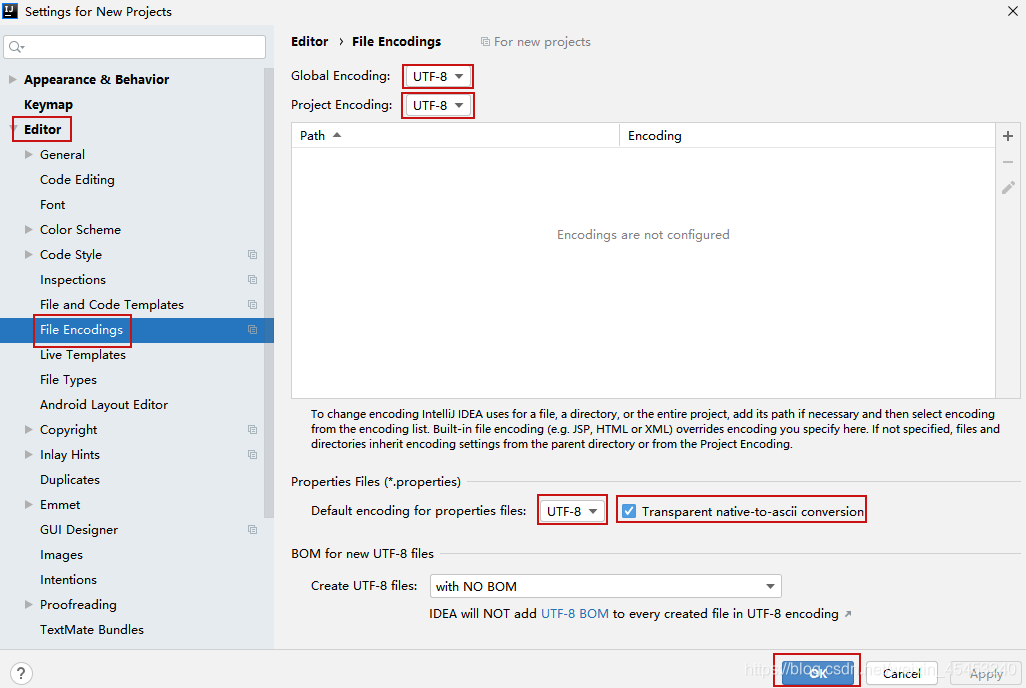Click the For new projects icon in header
The image size is (1026, 688).
(x=485, y=41)
